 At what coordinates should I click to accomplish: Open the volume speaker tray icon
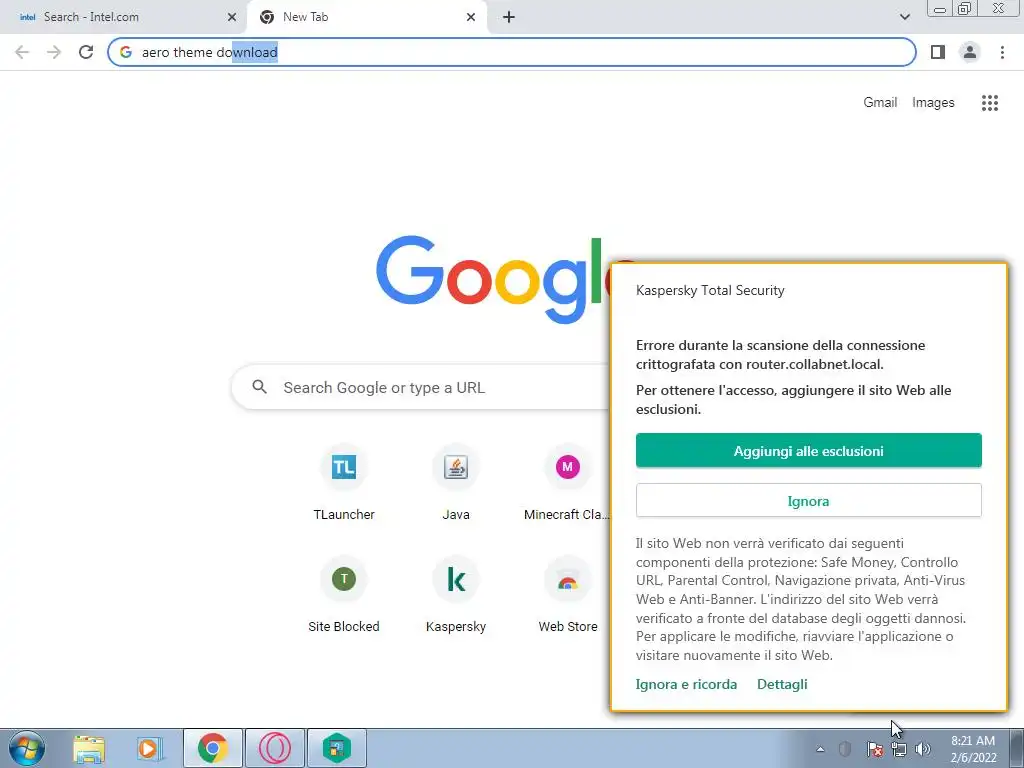[923, 749]
